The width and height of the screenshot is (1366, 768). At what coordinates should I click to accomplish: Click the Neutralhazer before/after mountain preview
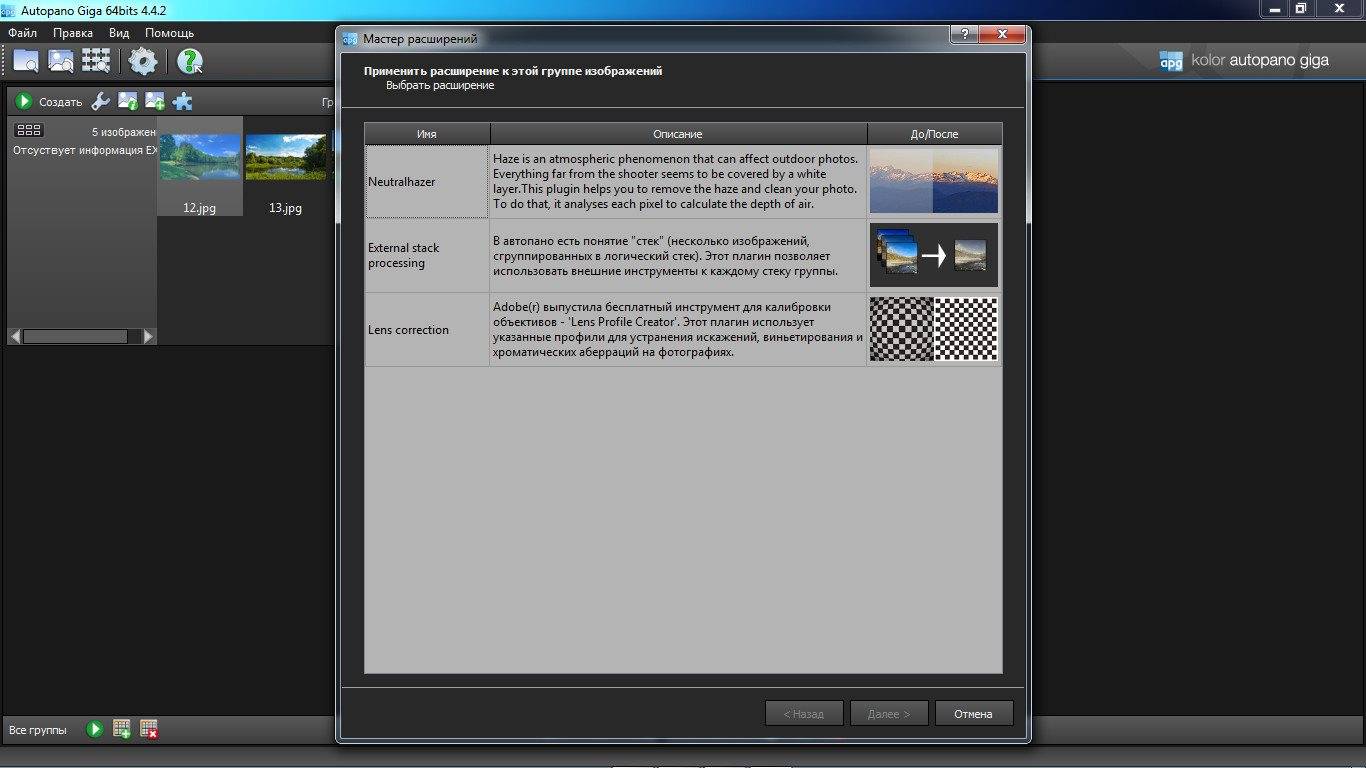click(x=934, y=181)
